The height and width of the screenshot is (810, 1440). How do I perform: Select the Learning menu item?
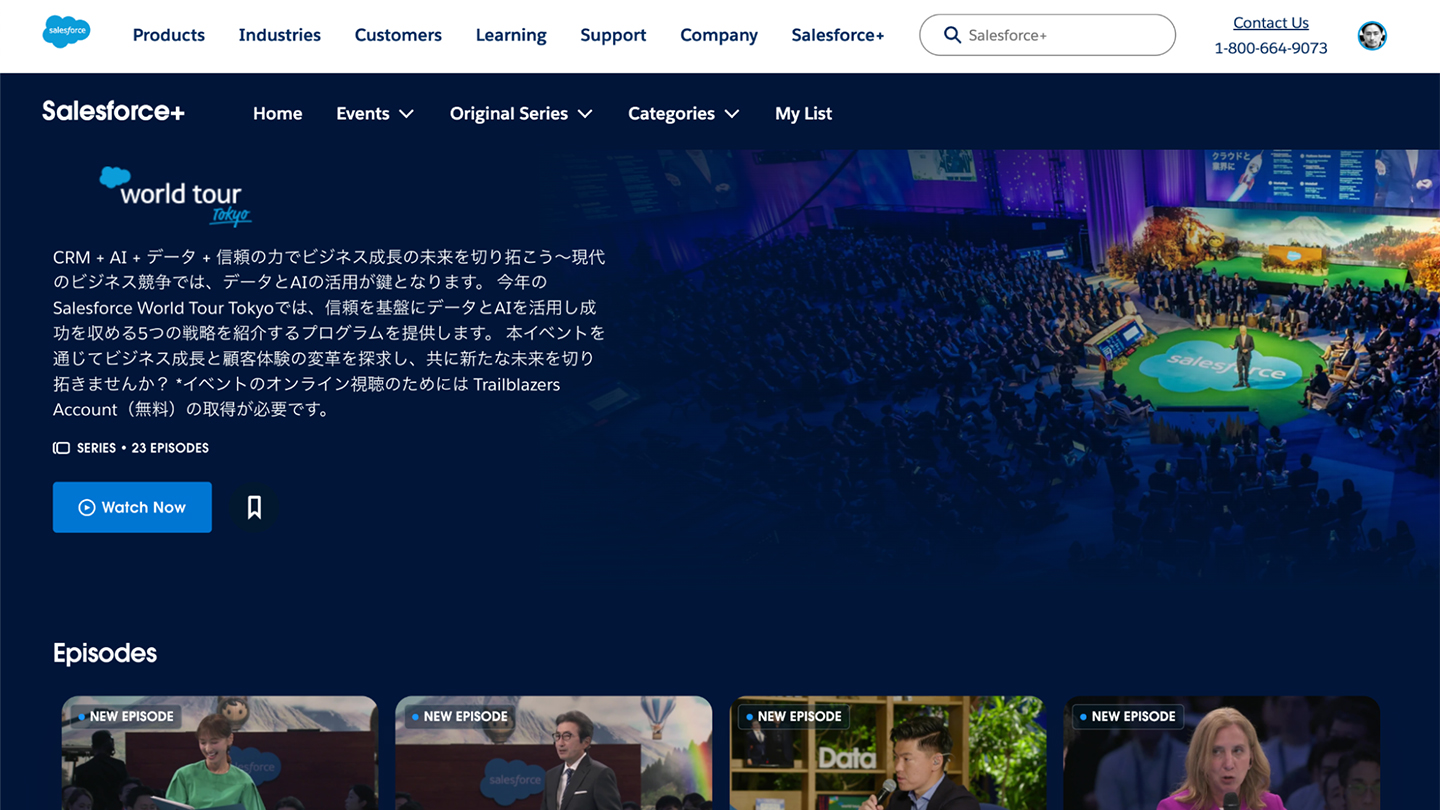510,35
